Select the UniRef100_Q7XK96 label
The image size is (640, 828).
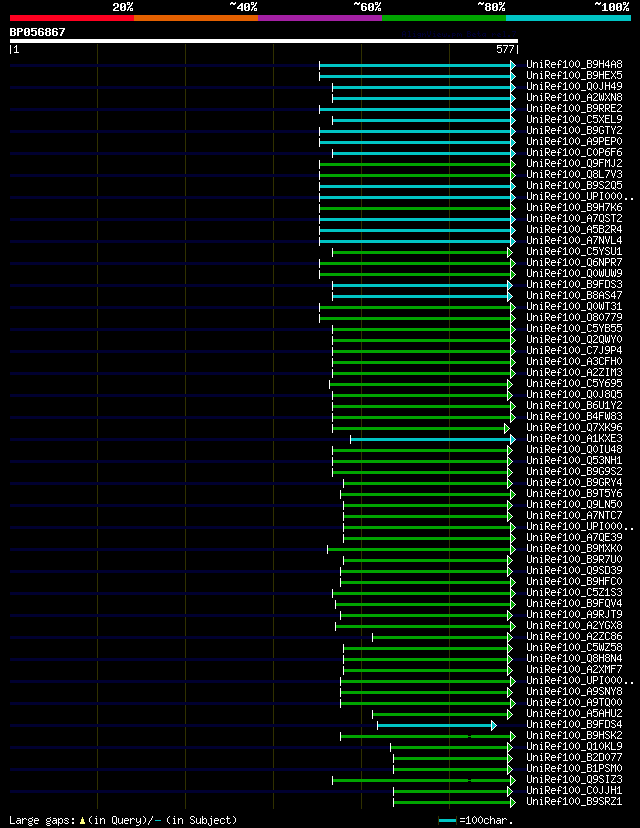[x=574, y=427]
